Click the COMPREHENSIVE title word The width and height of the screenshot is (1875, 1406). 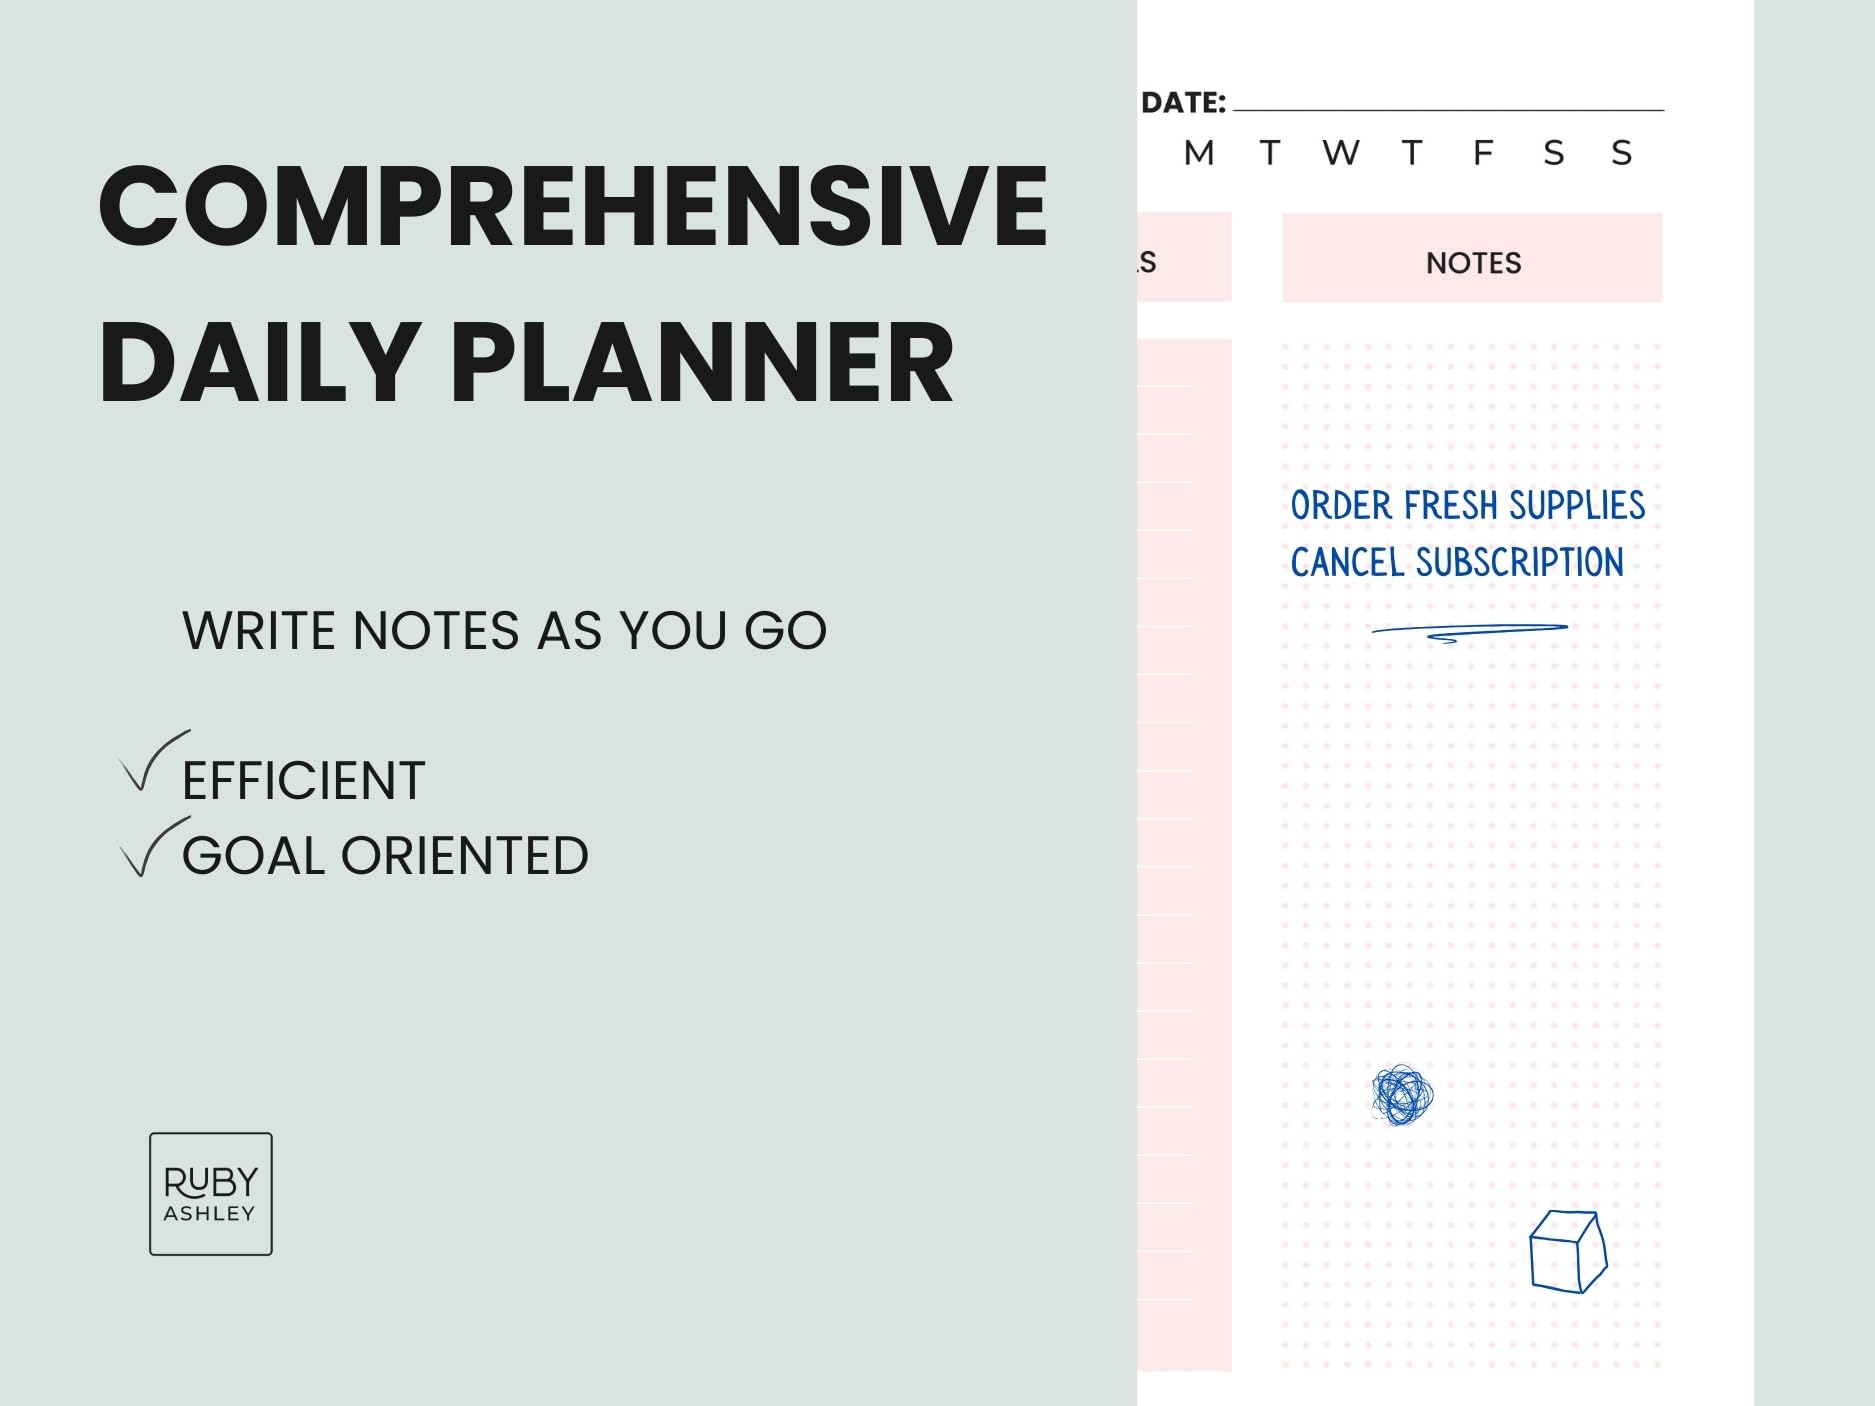(x=572, y=206)
